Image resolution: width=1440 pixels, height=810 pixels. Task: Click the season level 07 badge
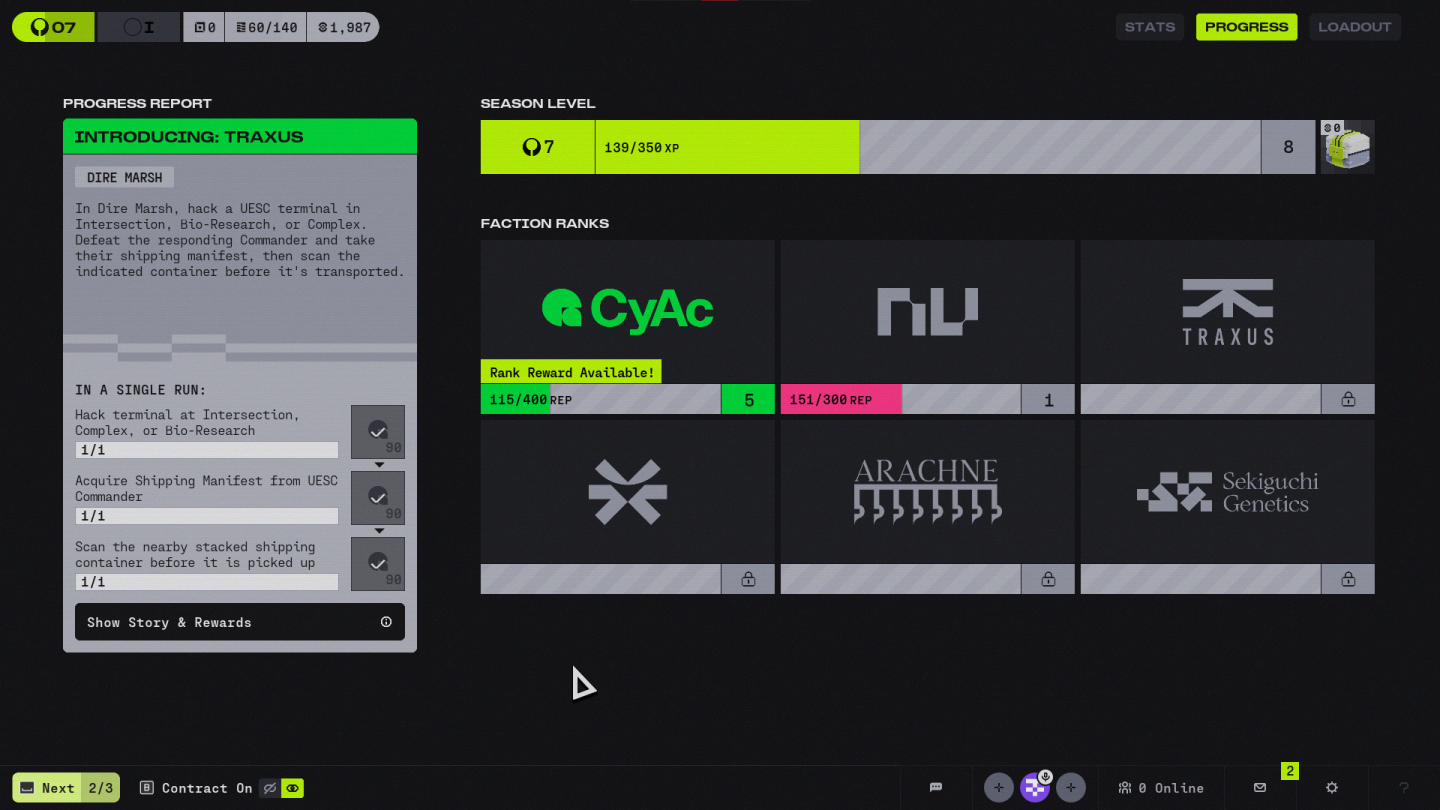point(53,27)
